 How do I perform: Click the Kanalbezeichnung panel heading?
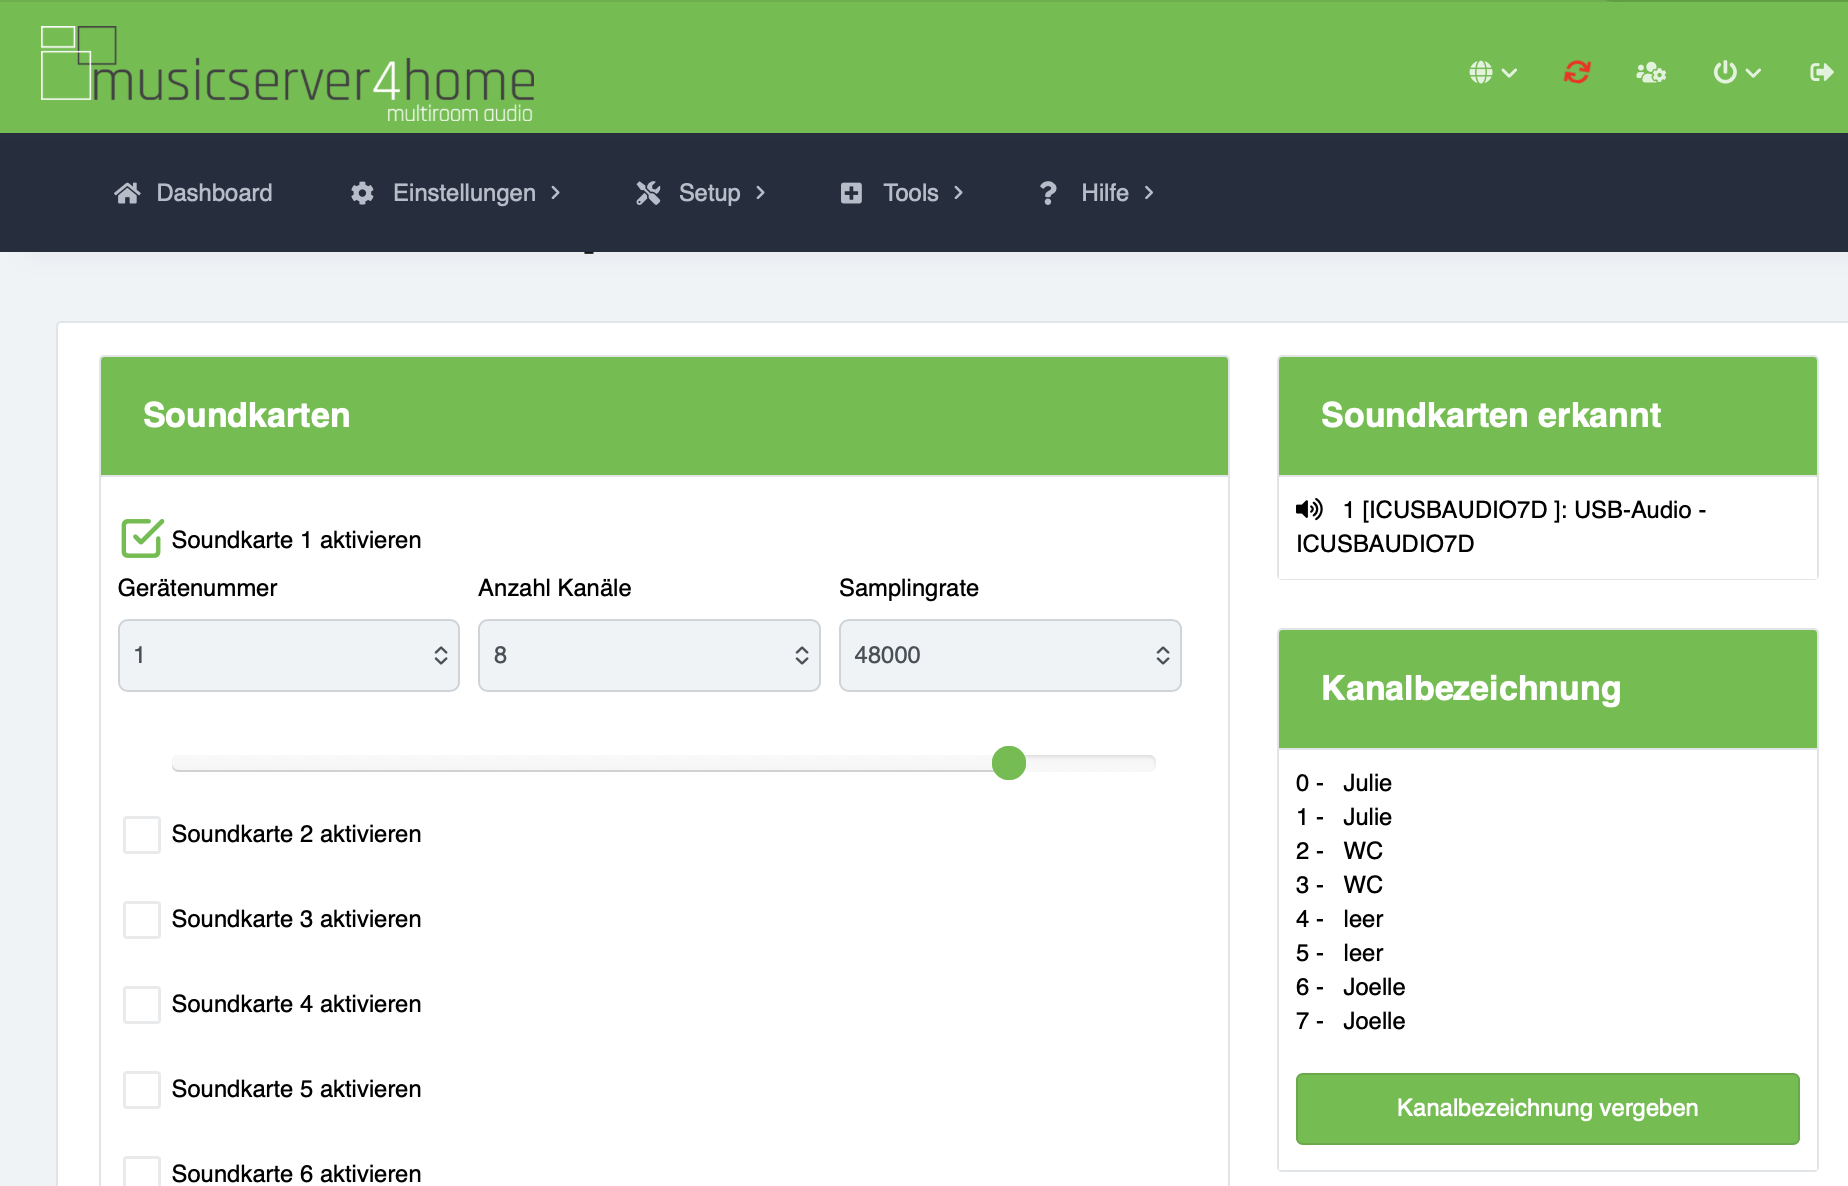1470,689
